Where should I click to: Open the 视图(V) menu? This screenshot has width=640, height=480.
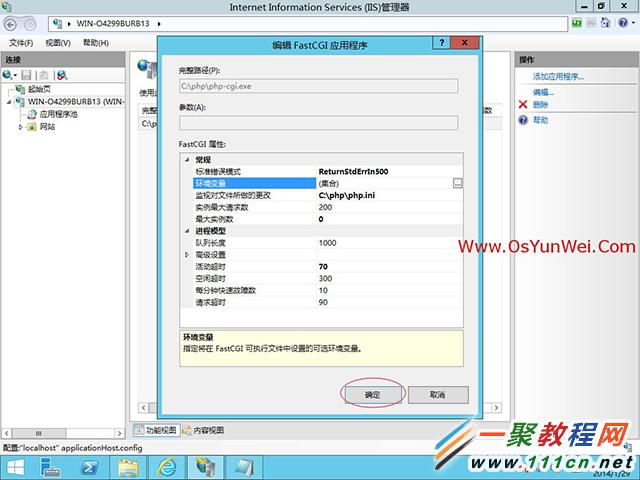pyautogui.click(x=58, y=42)
